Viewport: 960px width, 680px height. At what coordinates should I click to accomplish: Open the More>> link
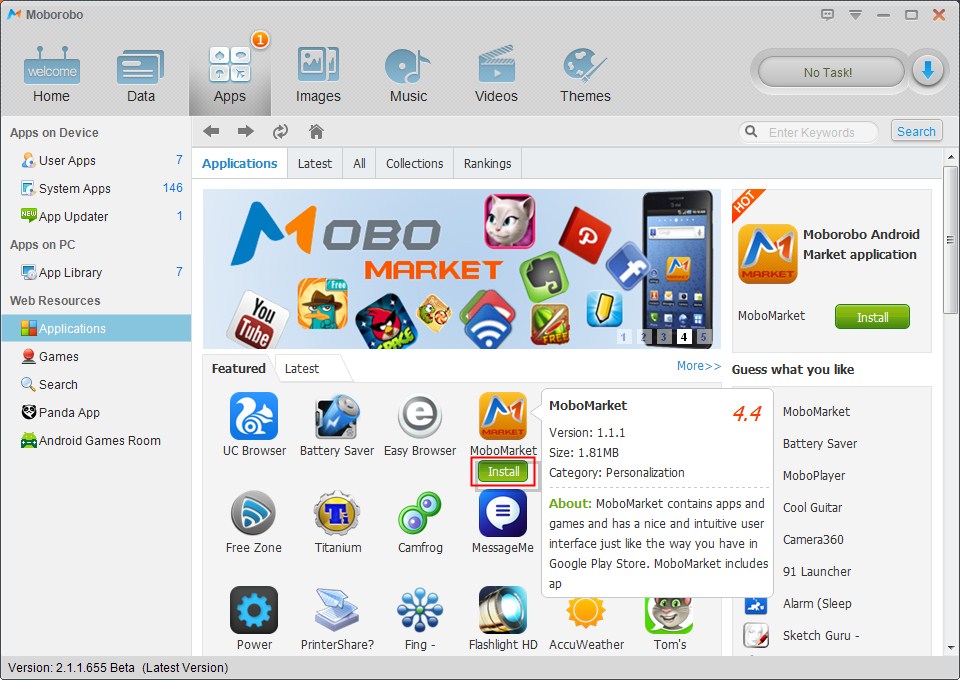point(699,365)
